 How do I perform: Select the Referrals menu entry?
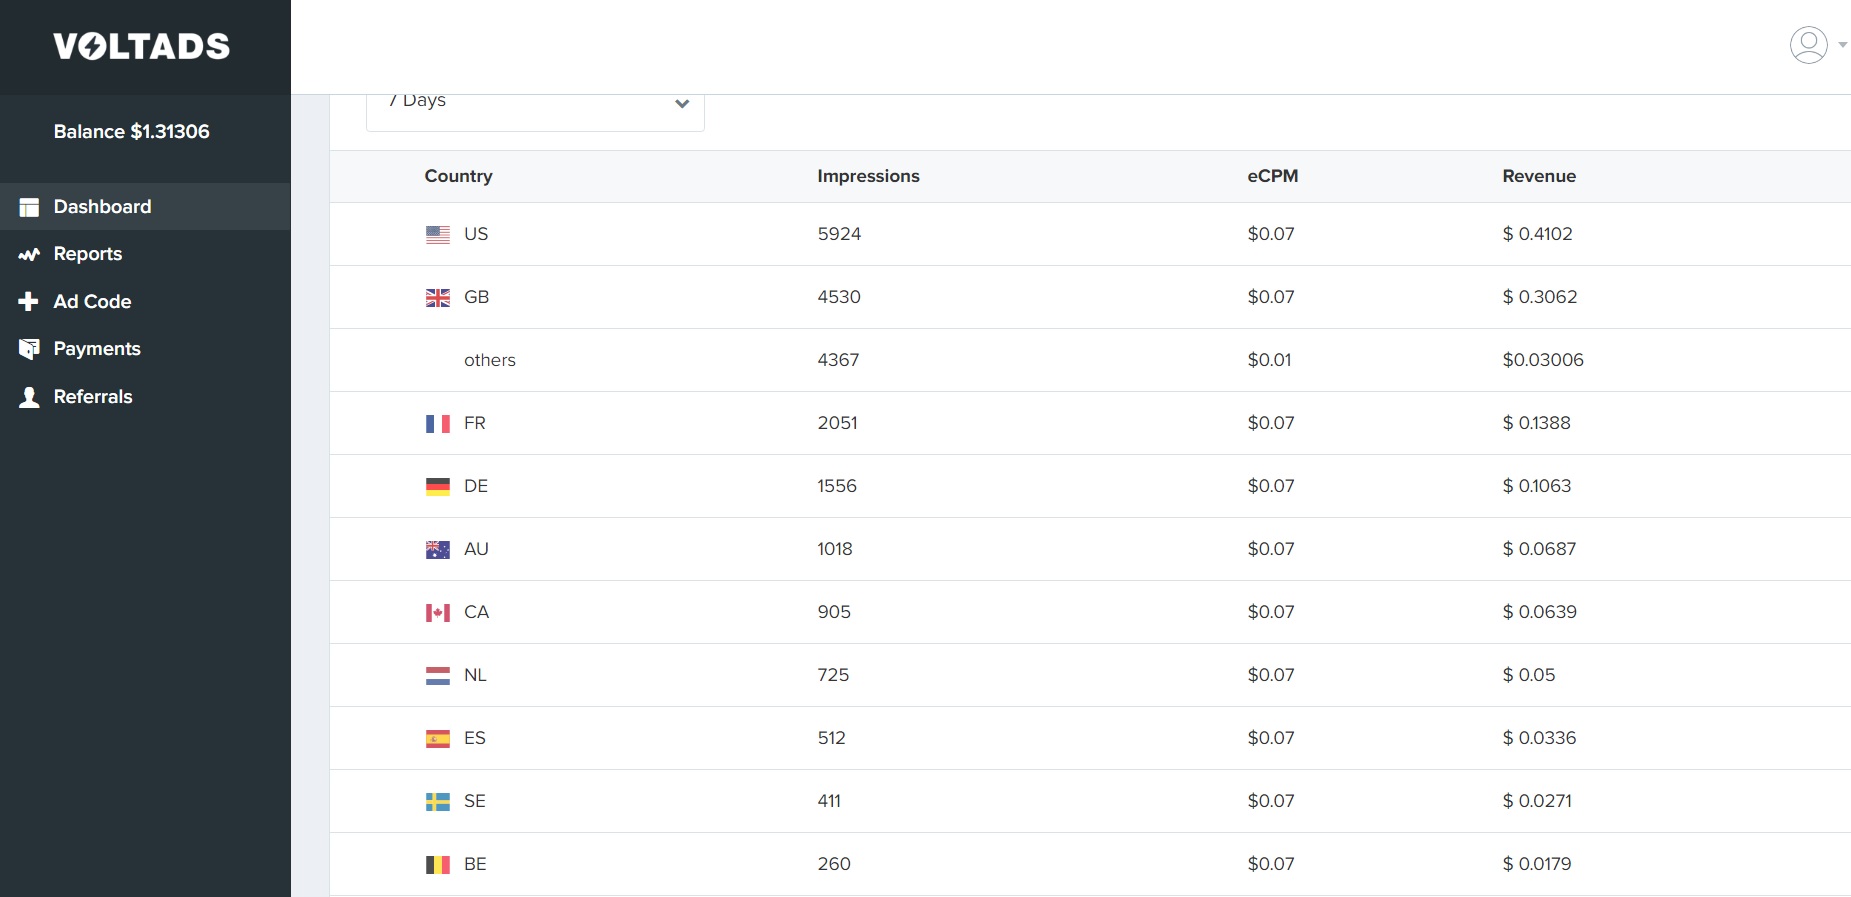point(93,397)
